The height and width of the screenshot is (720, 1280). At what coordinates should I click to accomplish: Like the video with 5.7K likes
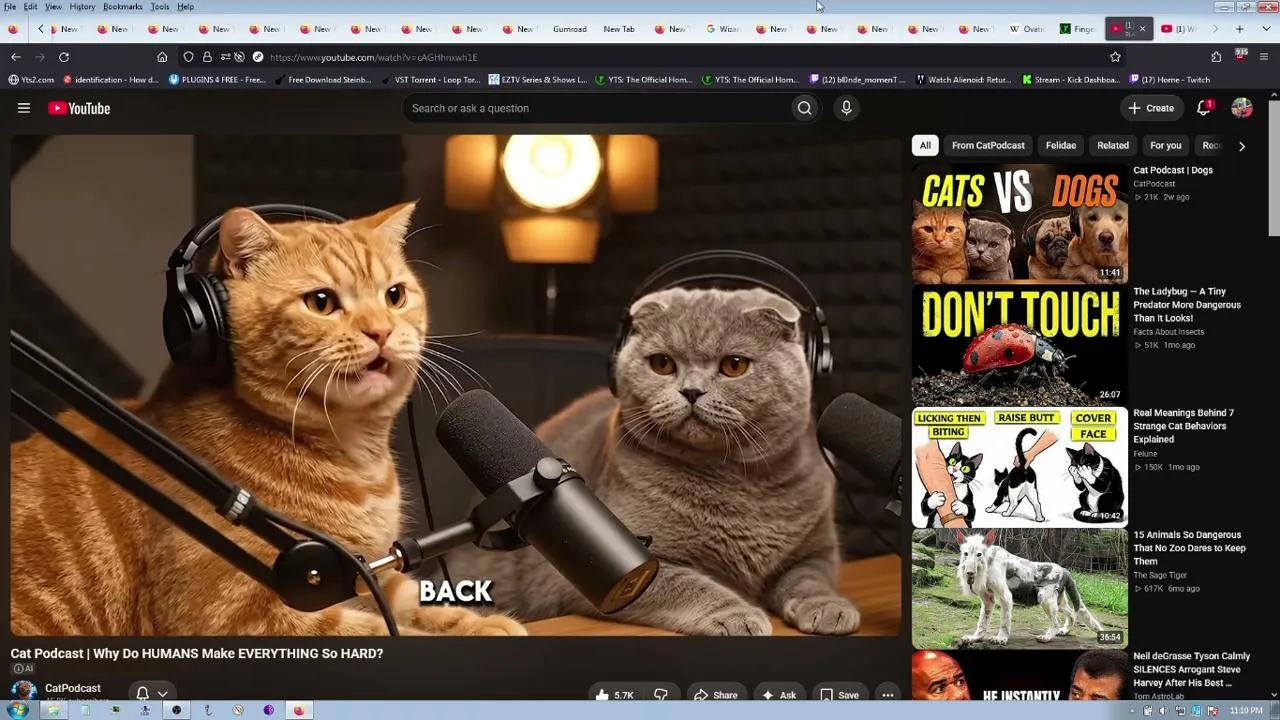[x=614, y=695]
